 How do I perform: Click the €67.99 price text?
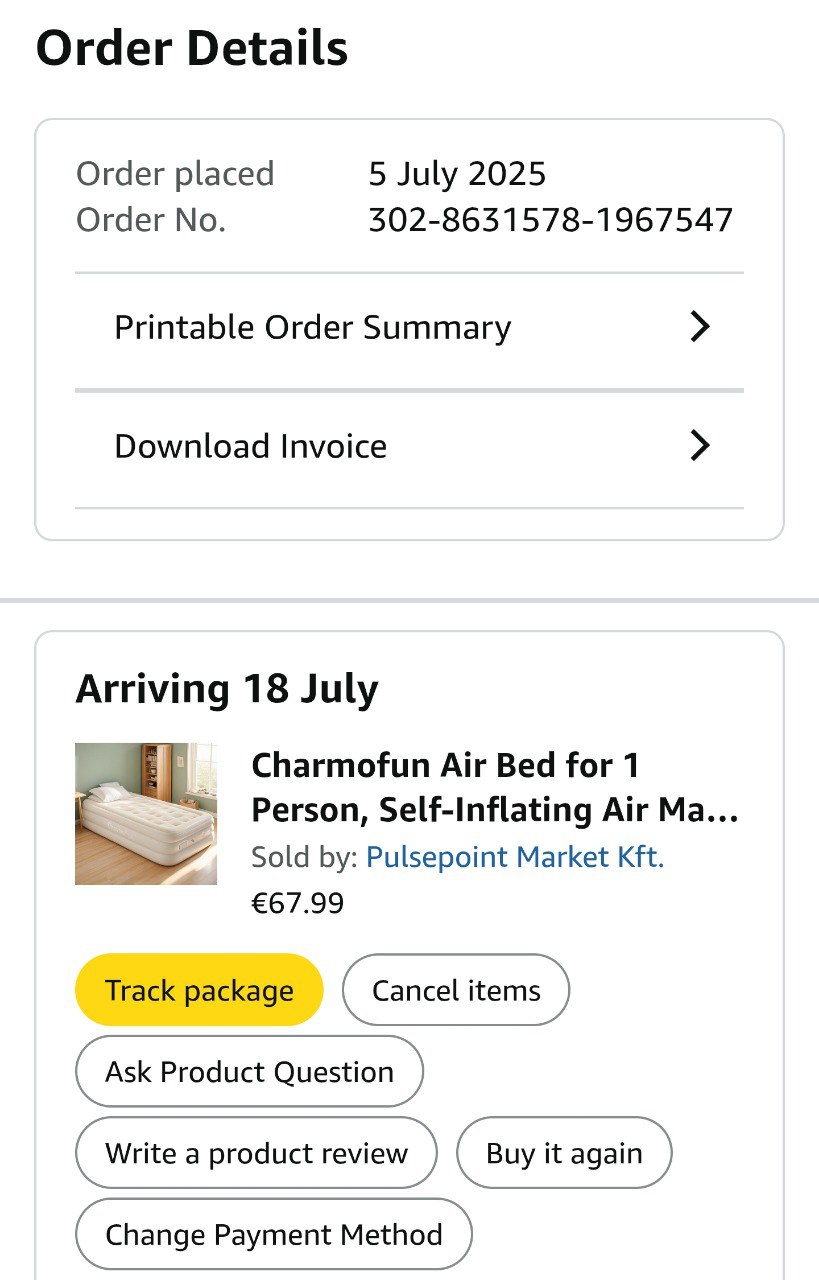pyautogui.click(x=297, y=903)
